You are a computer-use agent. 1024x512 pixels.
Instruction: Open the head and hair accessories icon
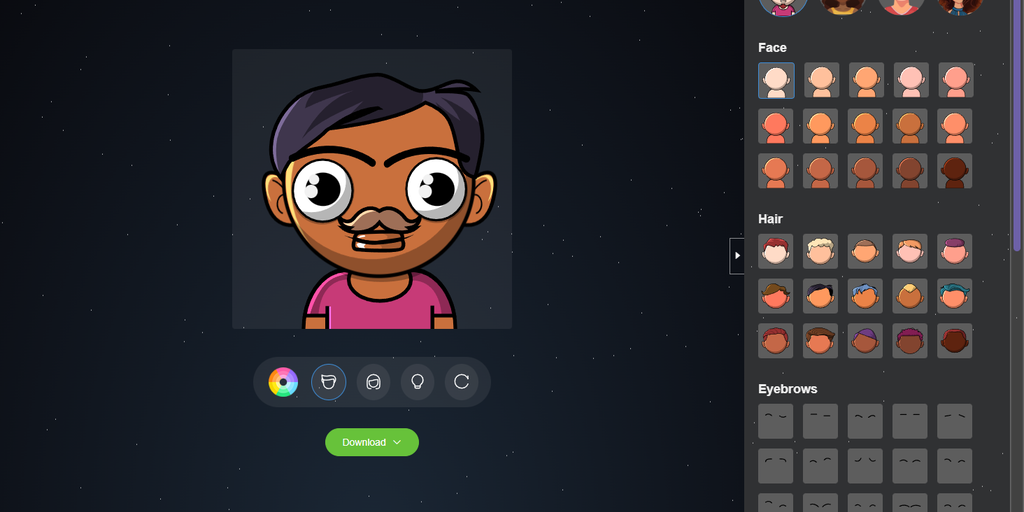(374, 382)
